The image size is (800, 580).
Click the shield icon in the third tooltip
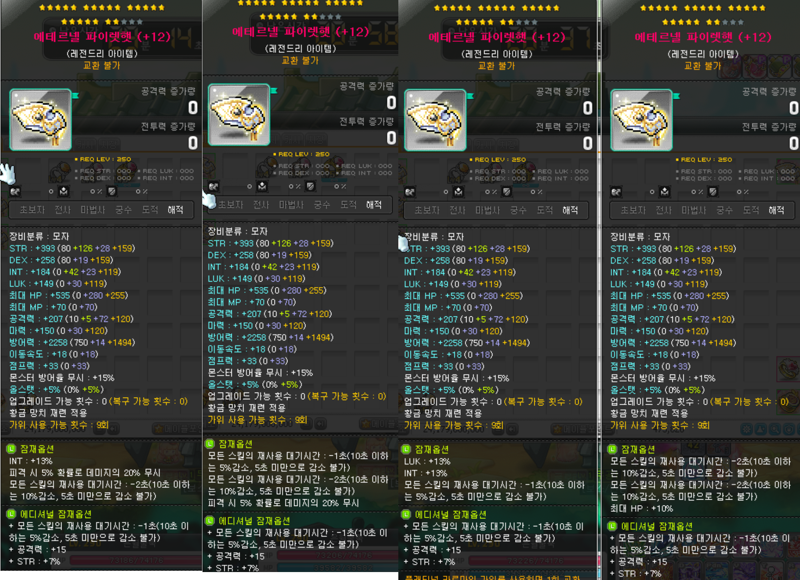click(507, 192)
